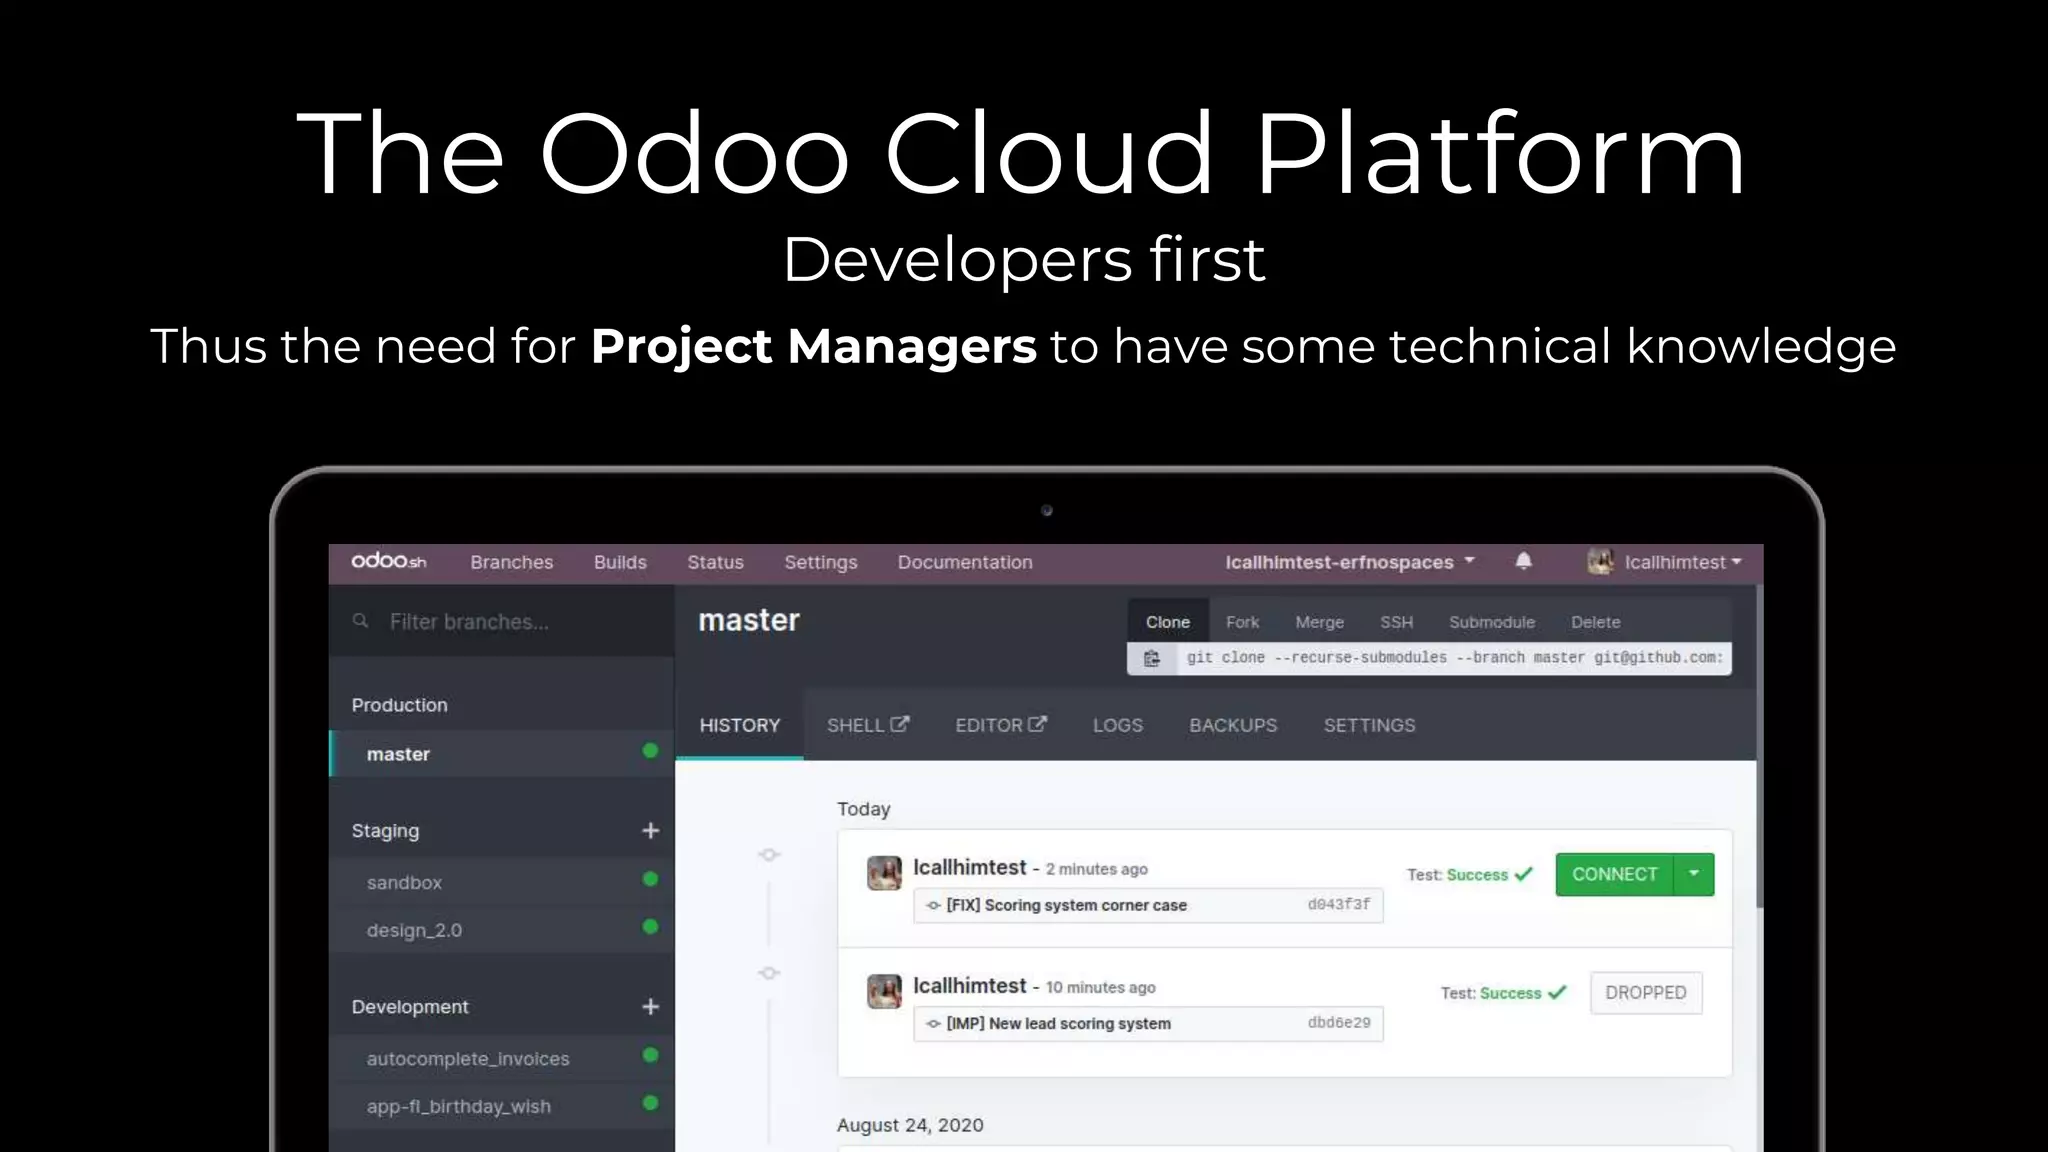The height and width of the screenshot is (1152, 2048).
Task: Click the 'Today' date heading
Action: coord(863,809)
